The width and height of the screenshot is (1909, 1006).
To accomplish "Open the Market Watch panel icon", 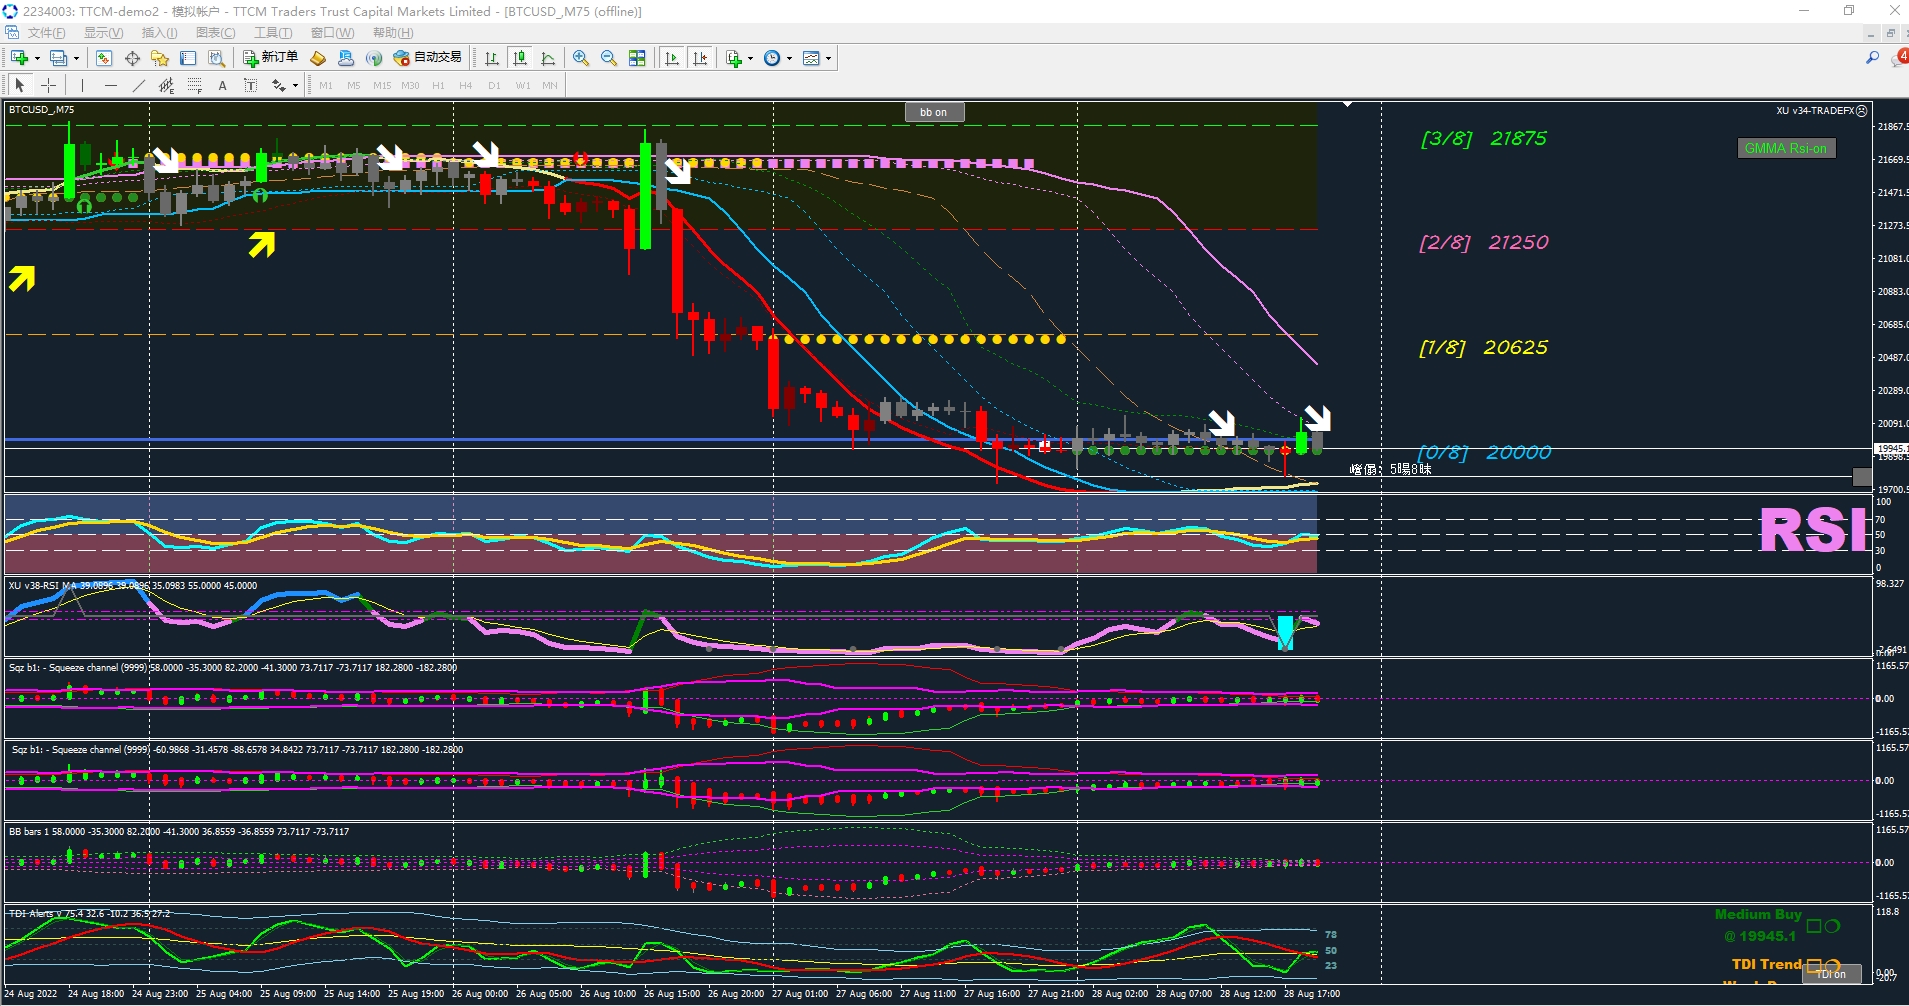I will tap(104, 58).
